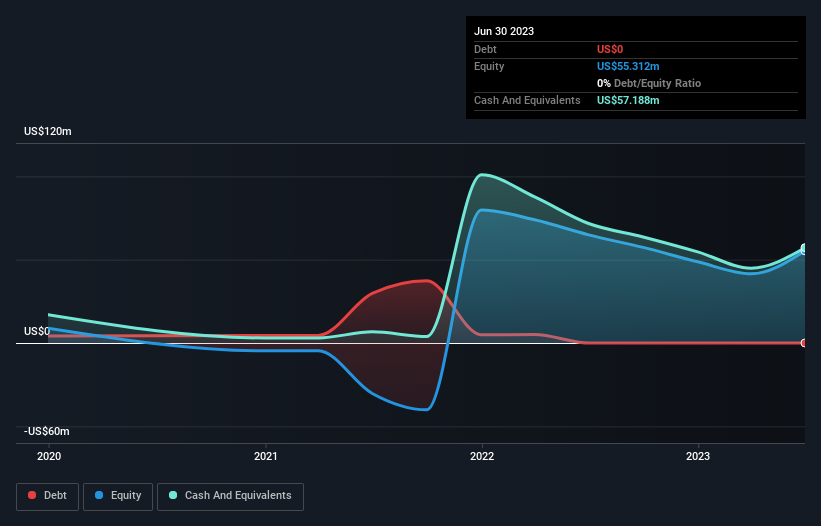This screenshot has height=526, width=821.
Task: Click the 2021 x-axis label
Action: [x=266, y=456]
